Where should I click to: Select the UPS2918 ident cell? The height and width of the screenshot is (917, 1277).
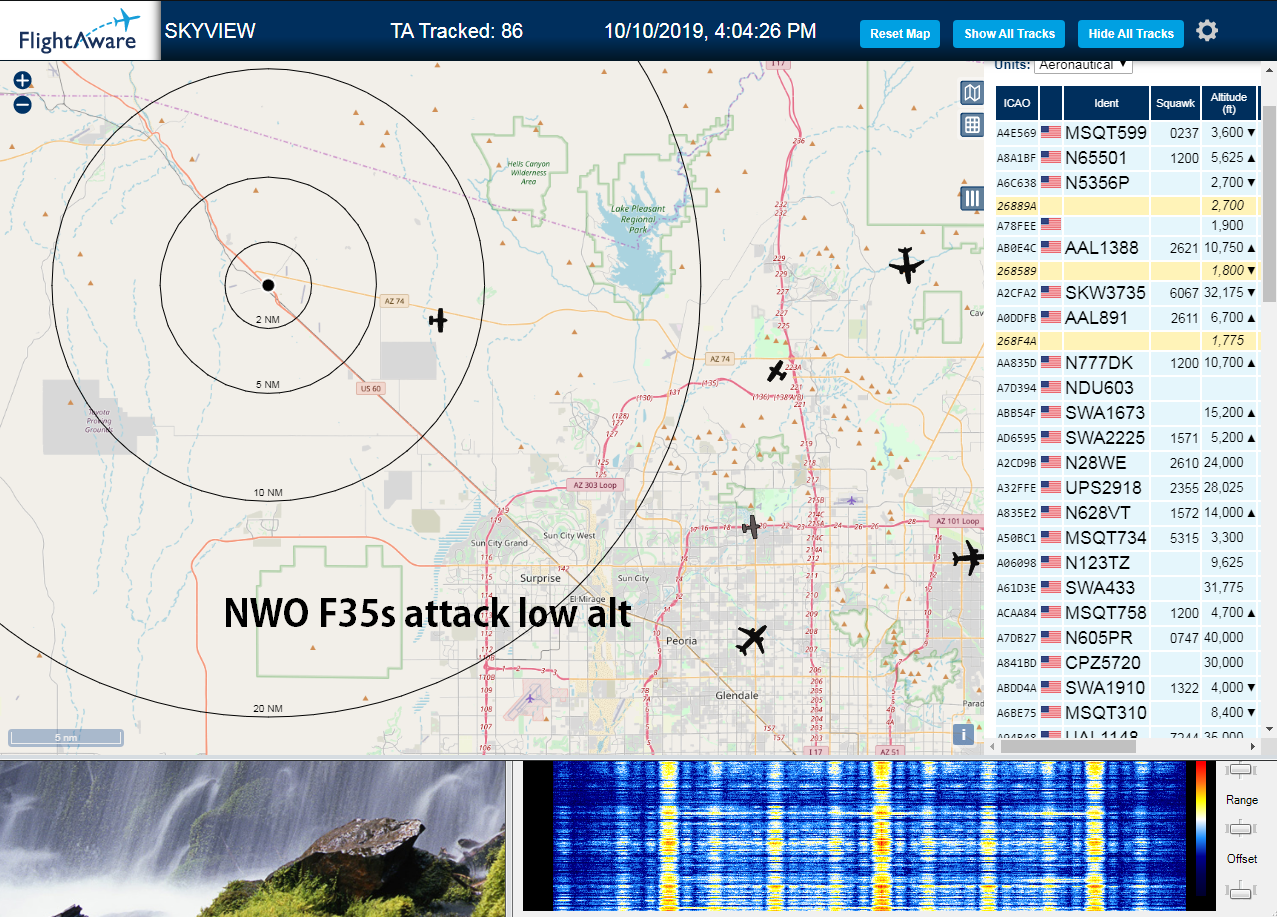coord(1107,487)
